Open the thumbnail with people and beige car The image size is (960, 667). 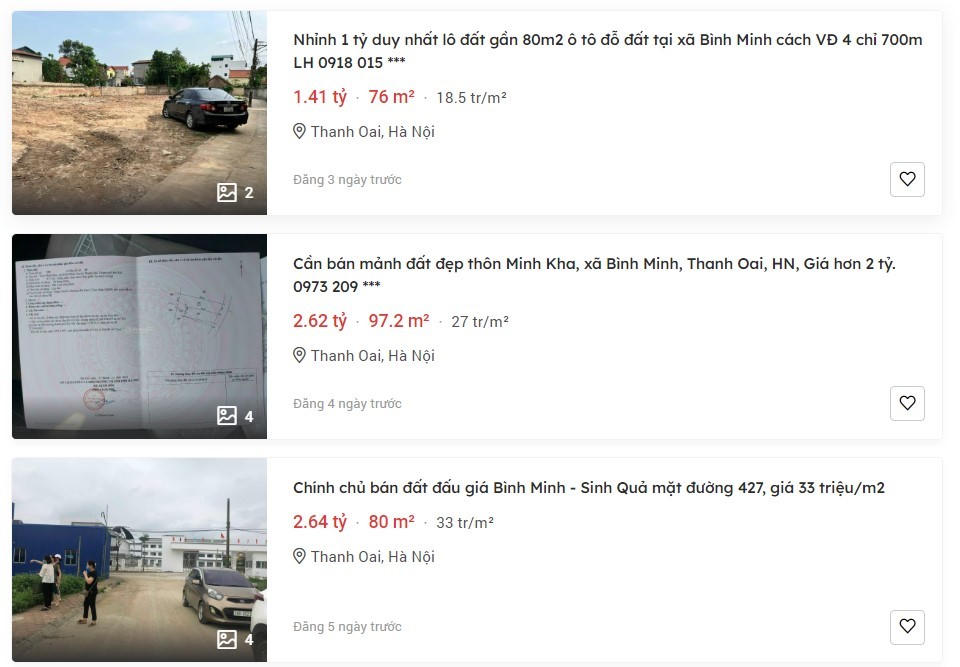(140, 560)
